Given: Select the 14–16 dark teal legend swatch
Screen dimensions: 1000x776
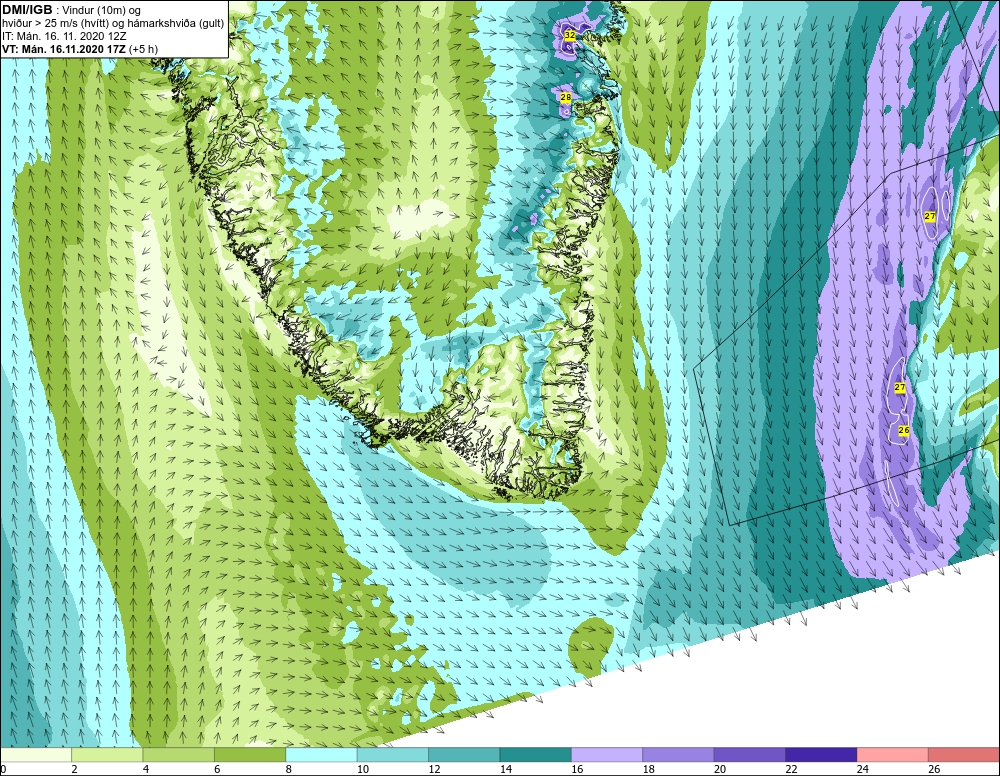Looking at the screenshot, I should 536,755.
